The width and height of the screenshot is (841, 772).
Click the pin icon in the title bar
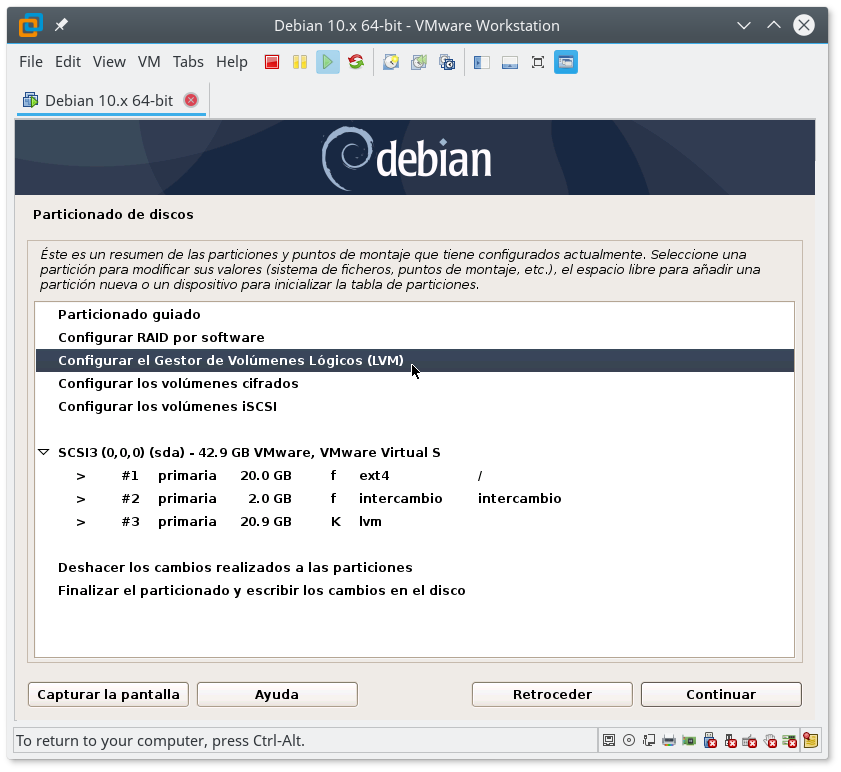point(61,25)
